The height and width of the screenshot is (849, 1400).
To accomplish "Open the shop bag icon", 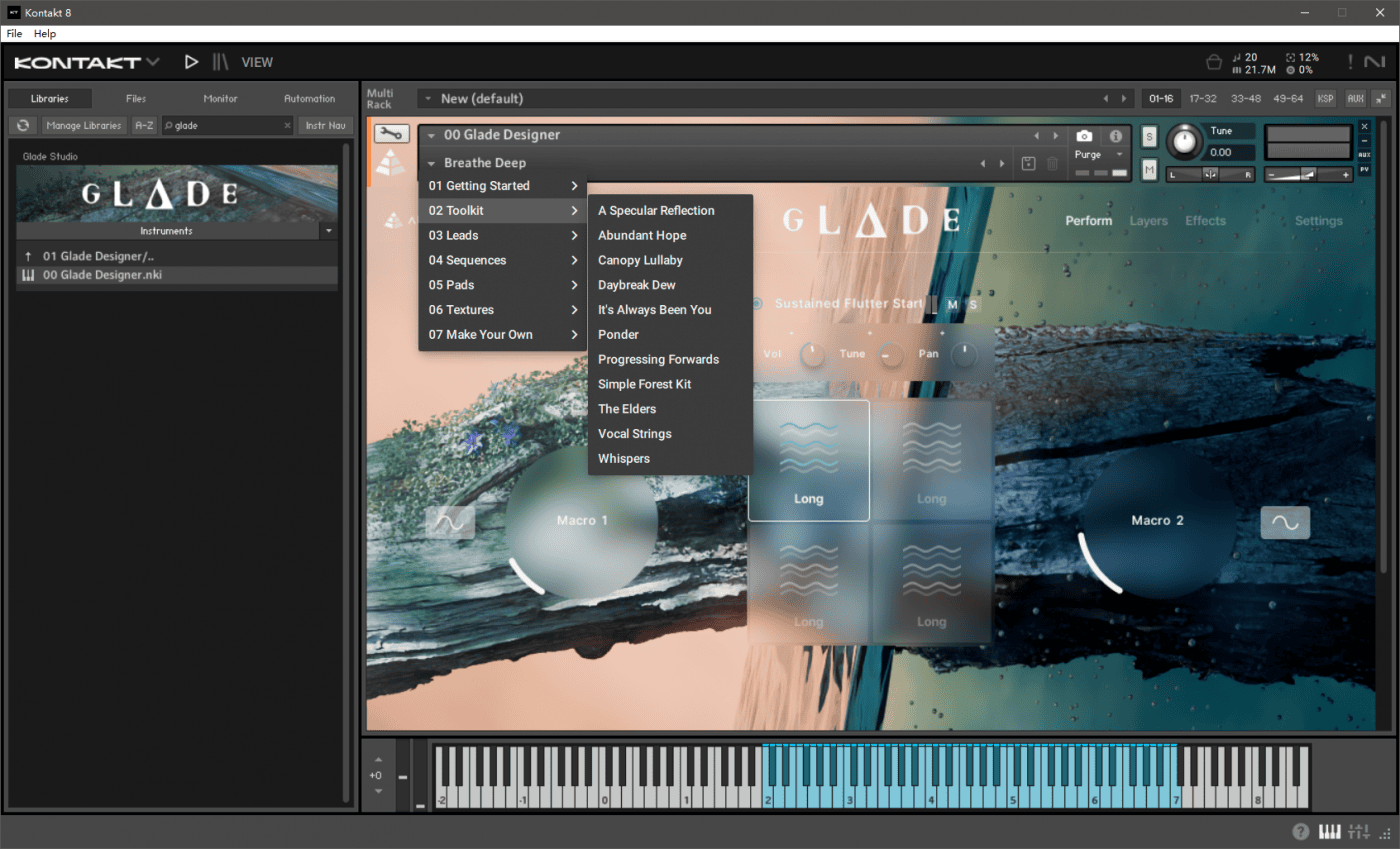I will tap(1214, 63).
